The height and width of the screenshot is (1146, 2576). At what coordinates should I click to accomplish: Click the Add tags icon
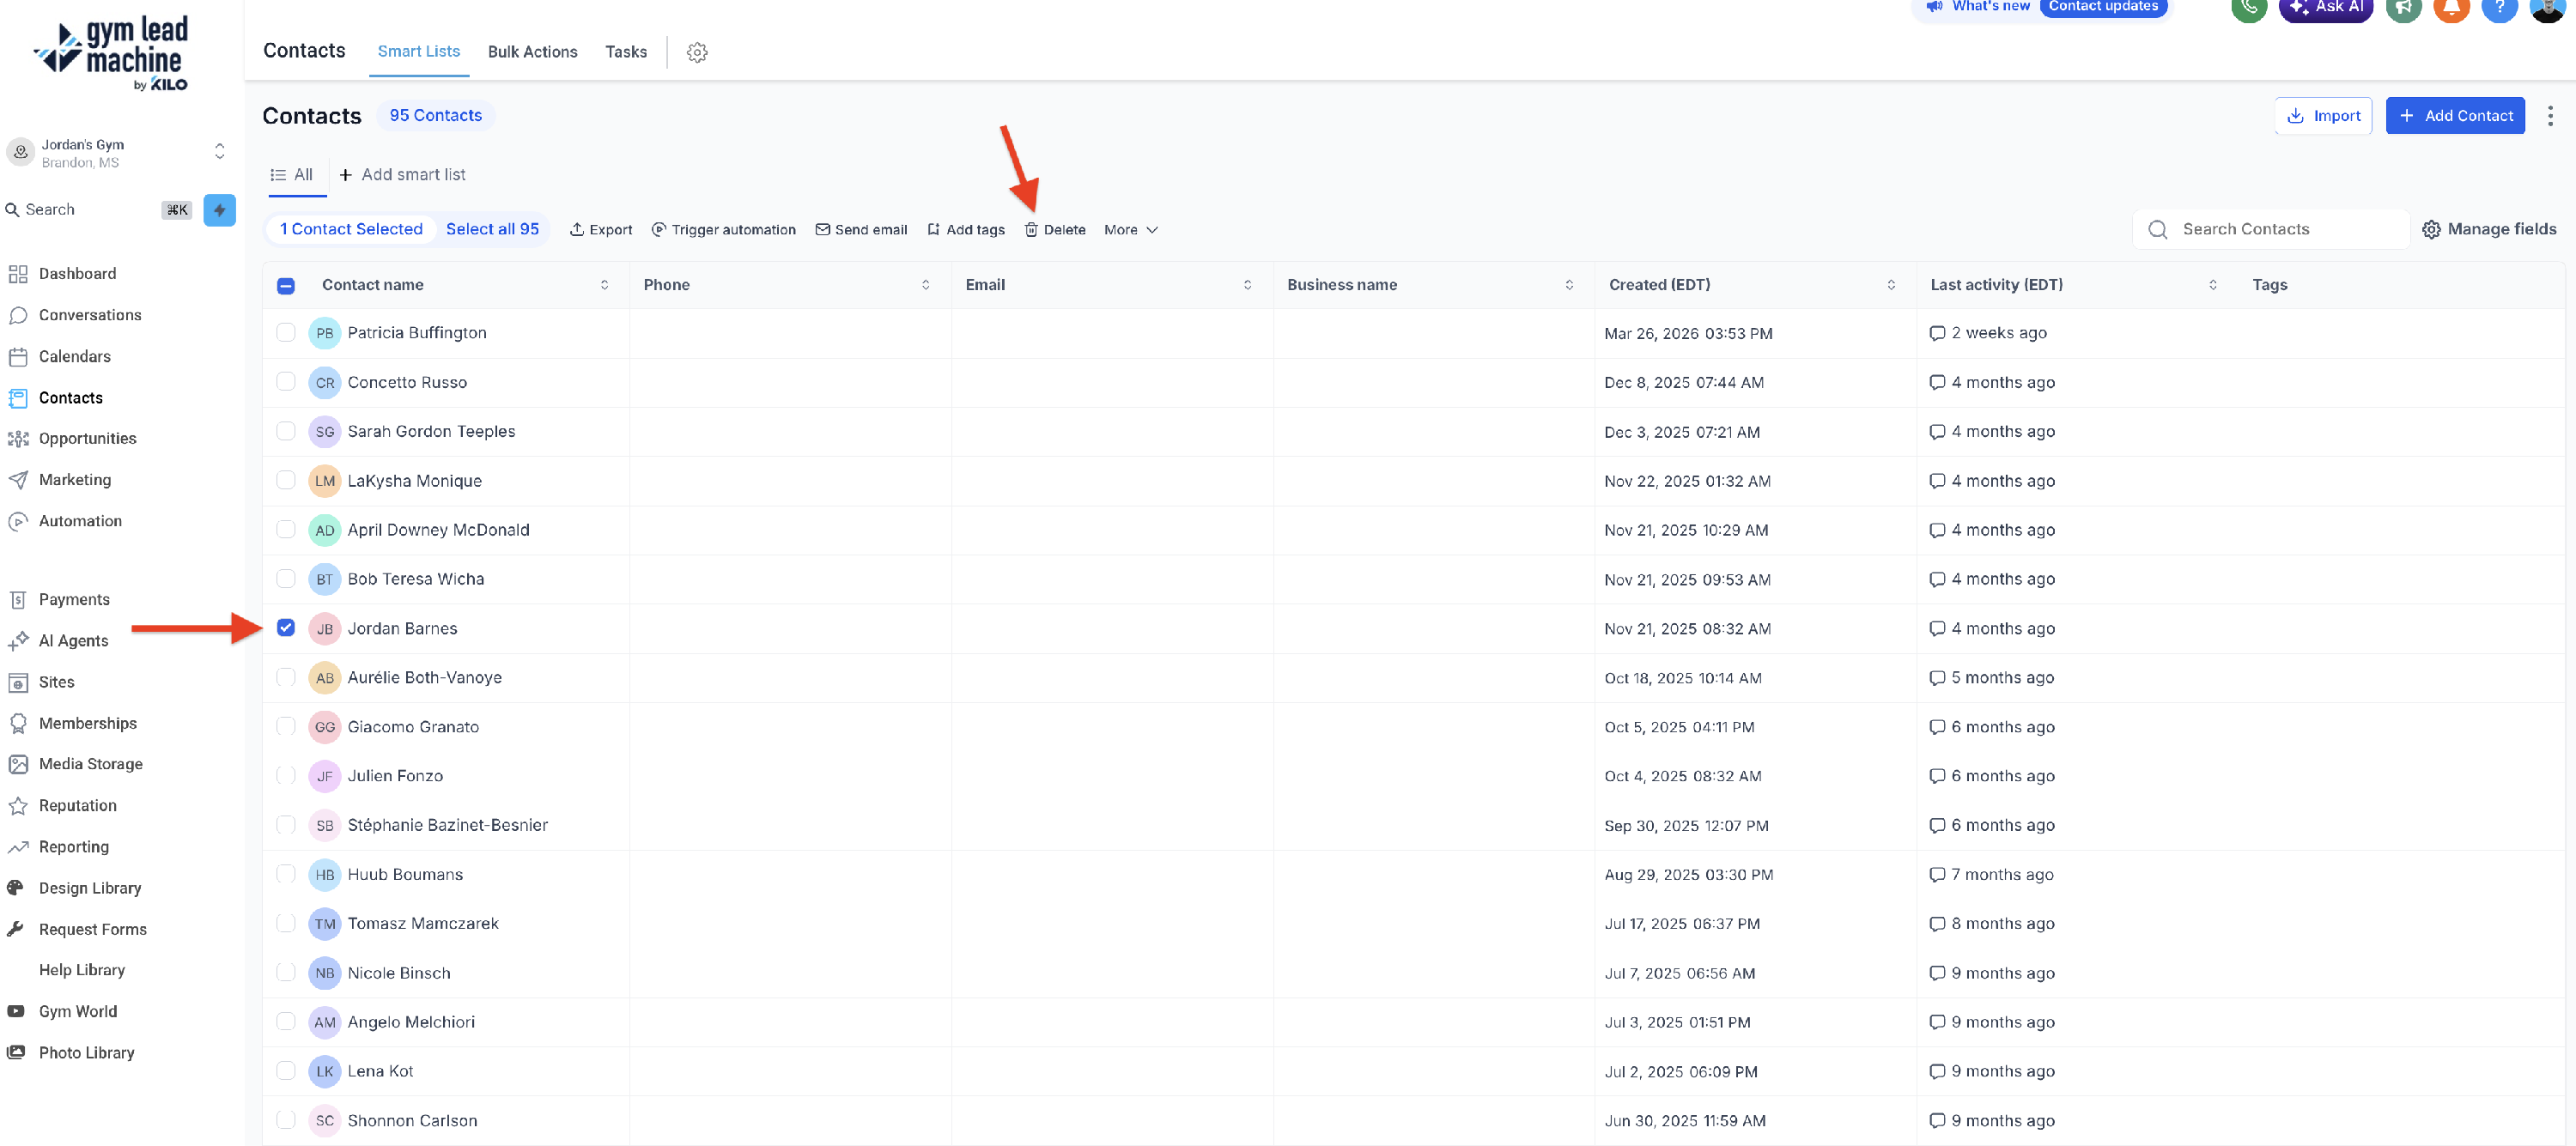pyautogui.click(x=933, y=229)
